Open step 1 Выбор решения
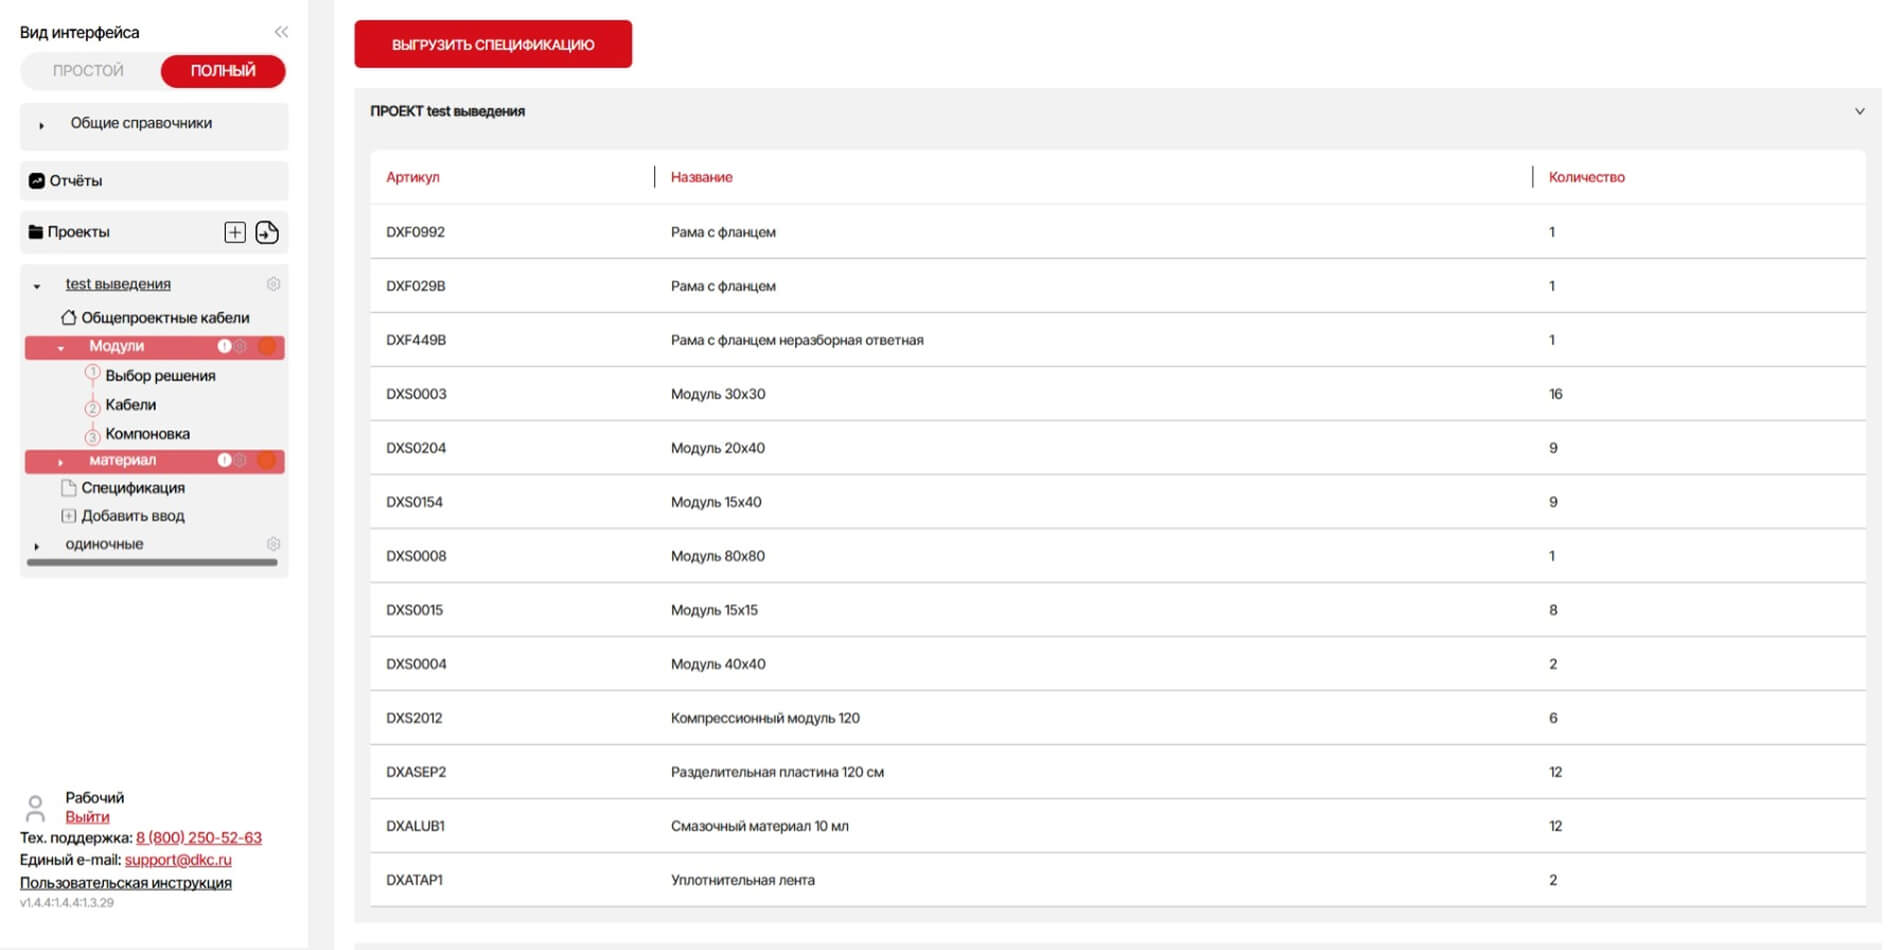 (x=160, y=376)
